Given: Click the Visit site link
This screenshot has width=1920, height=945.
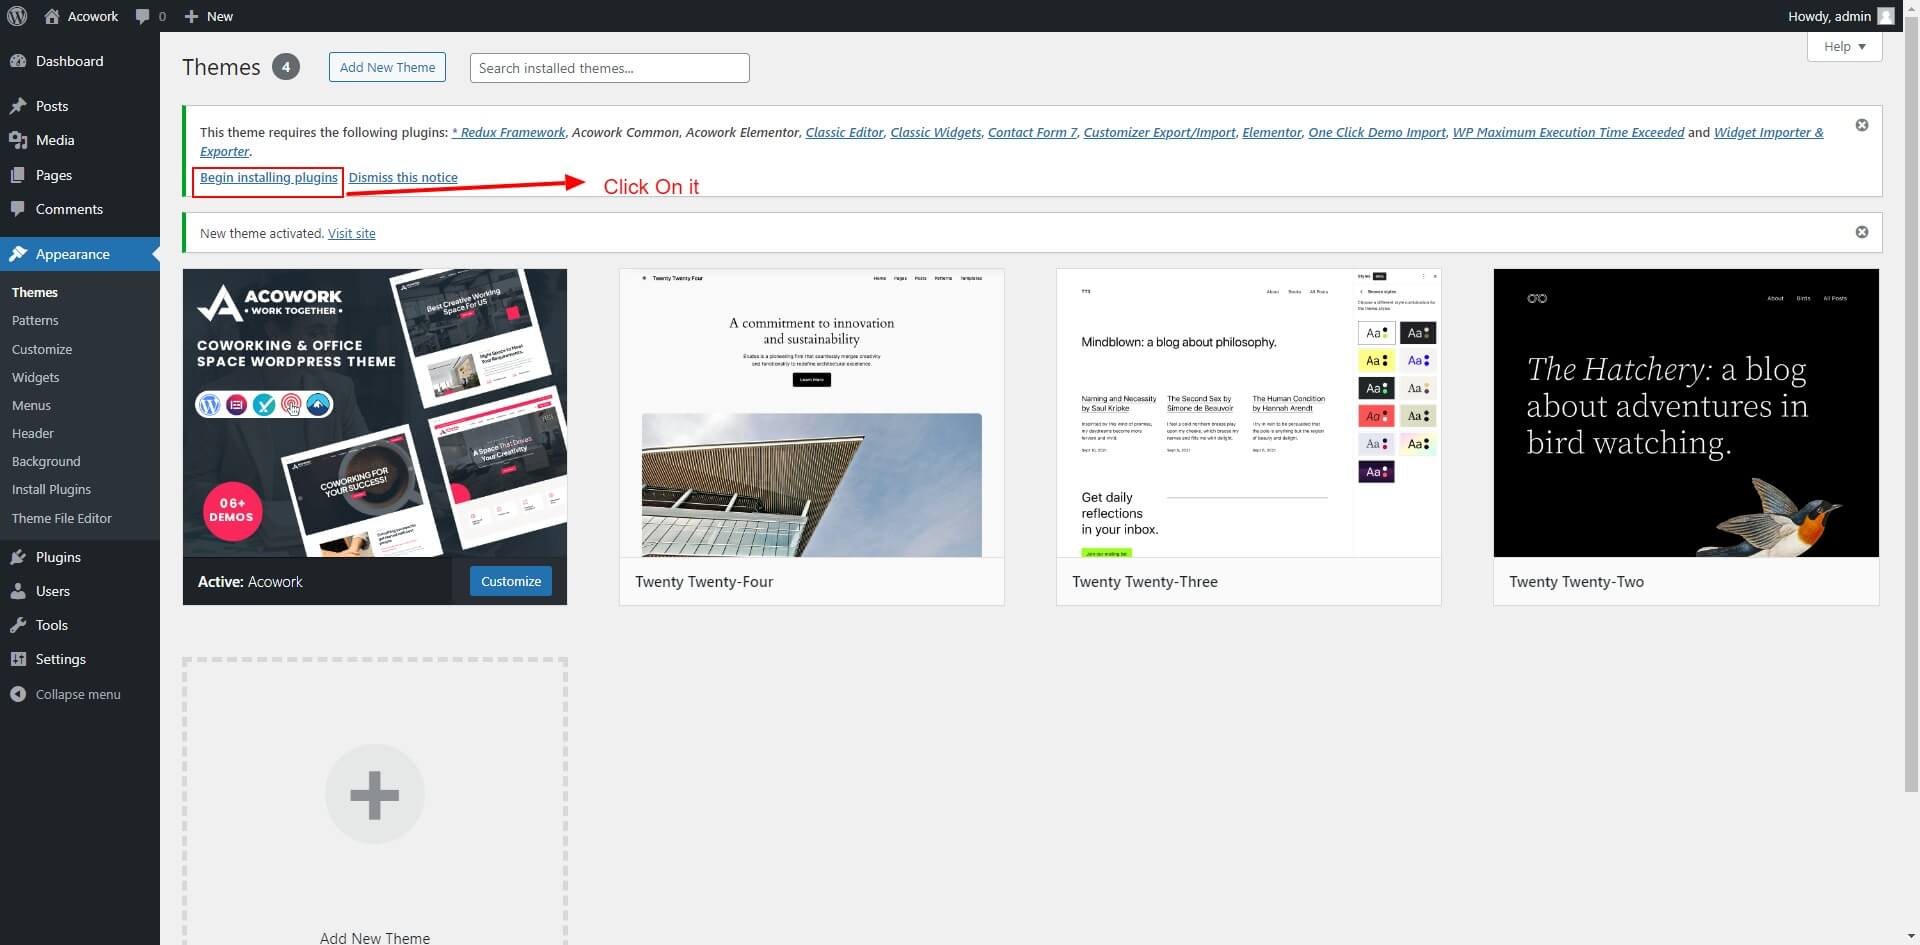Looking at the screenshot, I should (x=352, y=233).
